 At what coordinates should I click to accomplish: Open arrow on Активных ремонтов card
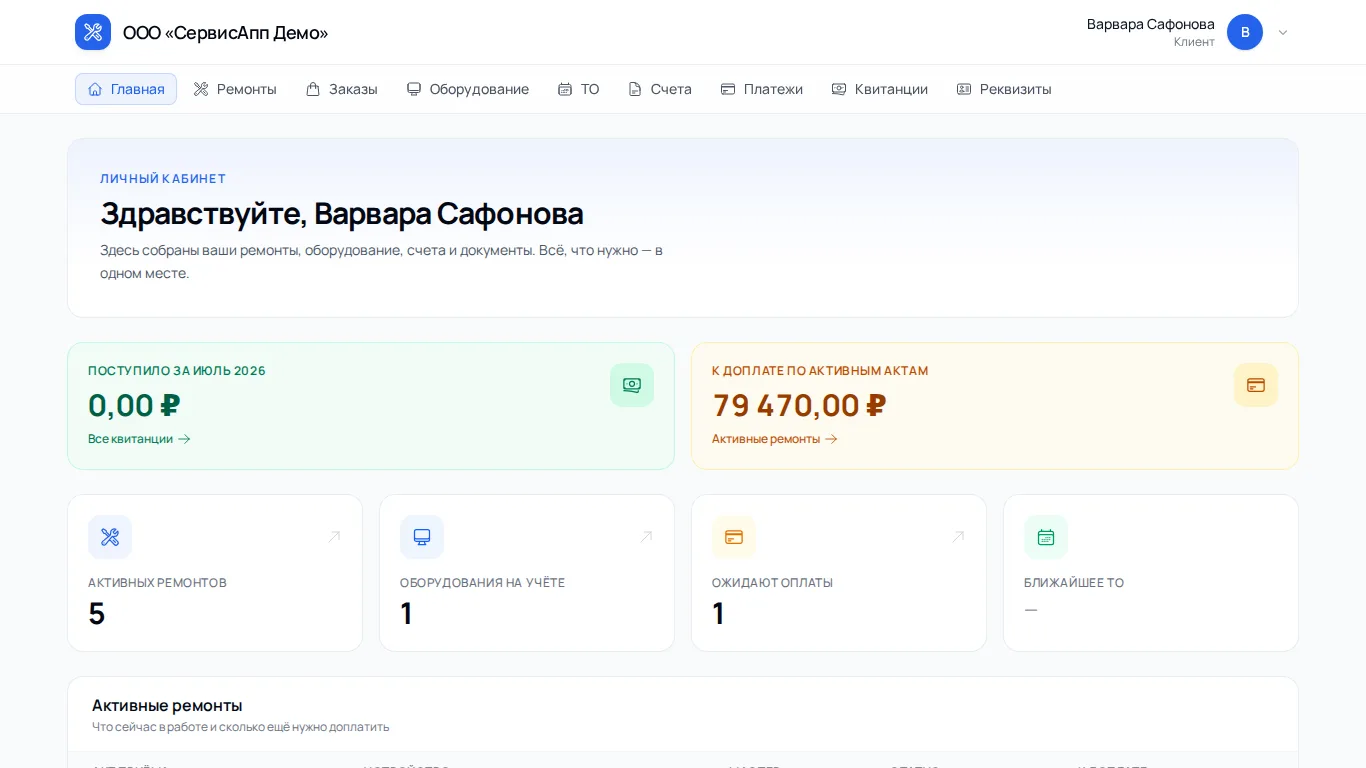[334, 537]
